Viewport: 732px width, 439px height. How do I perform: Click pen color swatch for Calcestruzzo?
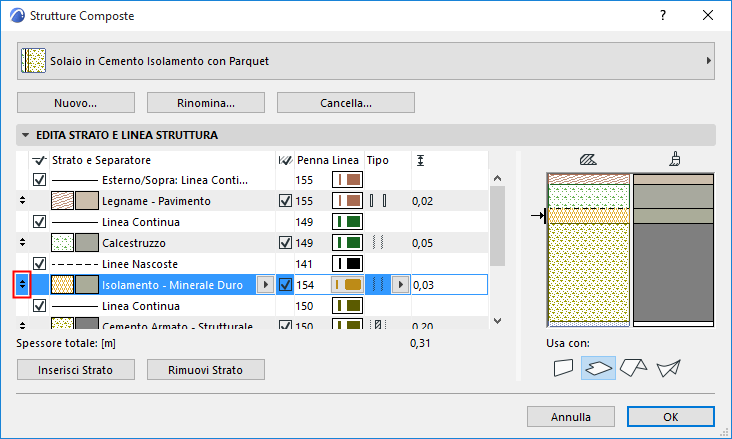[x=347, y=242]
